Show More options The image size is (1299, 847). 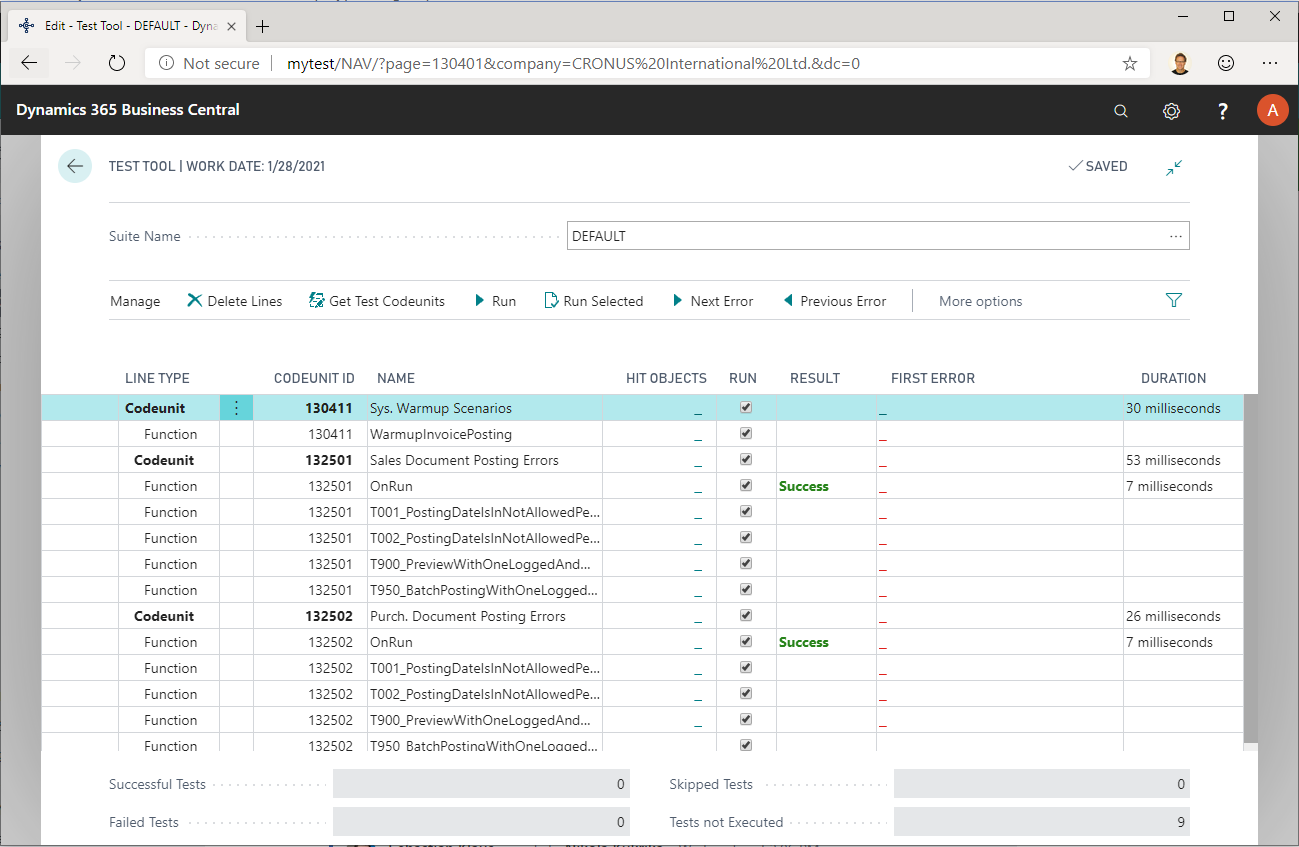(980, 301)
